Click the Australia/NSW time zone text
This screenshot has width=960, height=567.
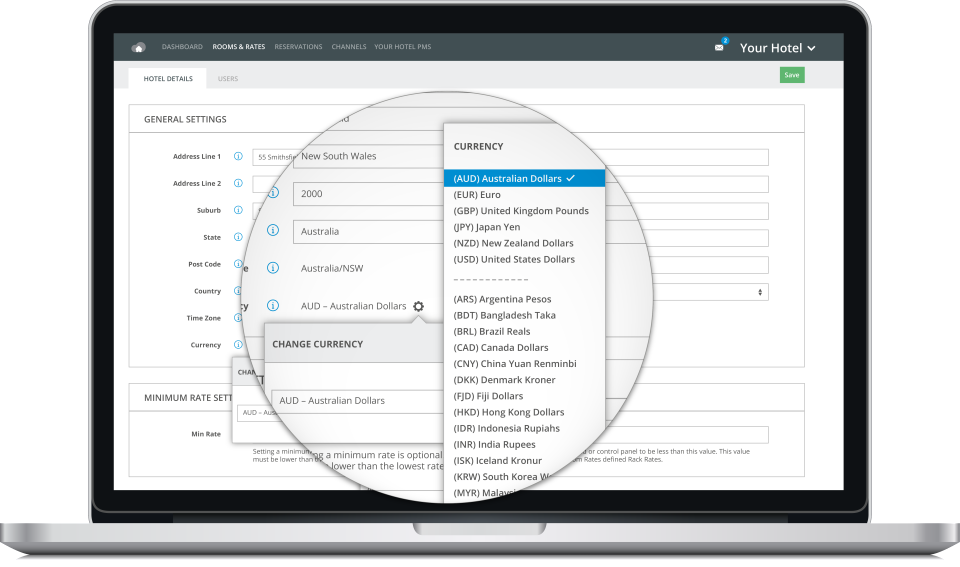click(332, 268)
